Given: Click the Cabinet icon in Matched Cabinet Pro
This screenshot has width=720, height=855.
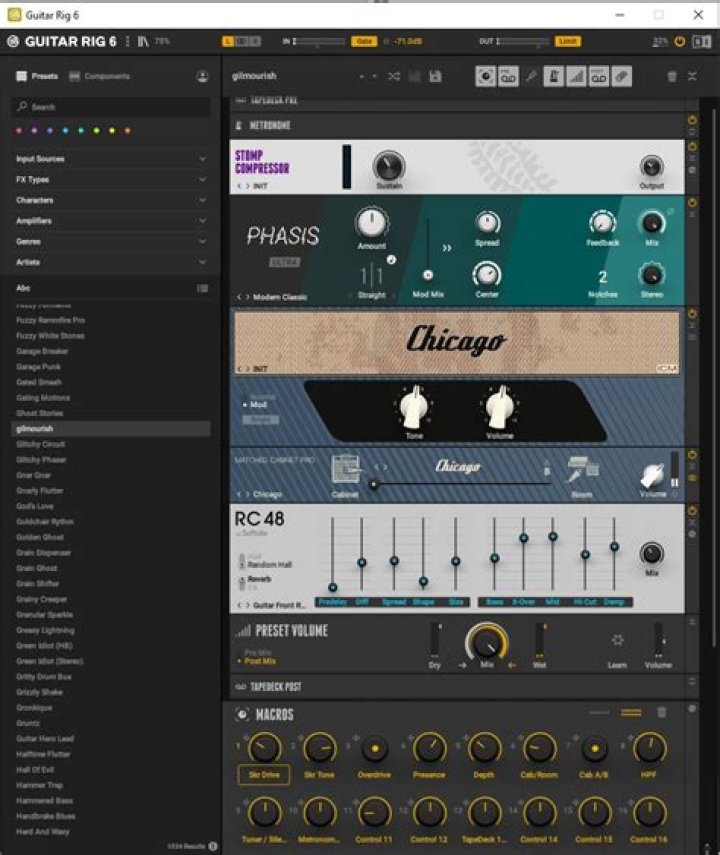Looking at the screenshot, I should pyautogui.click(x=346, y=469).
